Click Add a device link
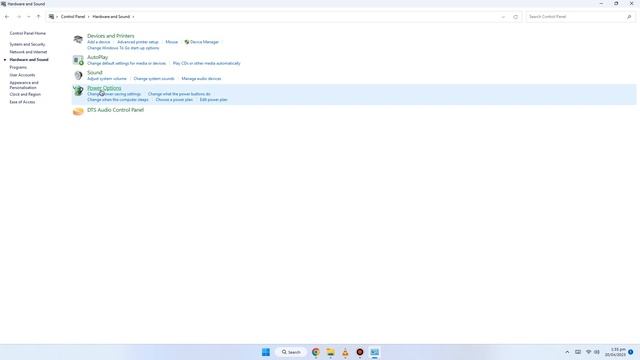The height and width of the screenshot is (360, 640). point(98,42)
